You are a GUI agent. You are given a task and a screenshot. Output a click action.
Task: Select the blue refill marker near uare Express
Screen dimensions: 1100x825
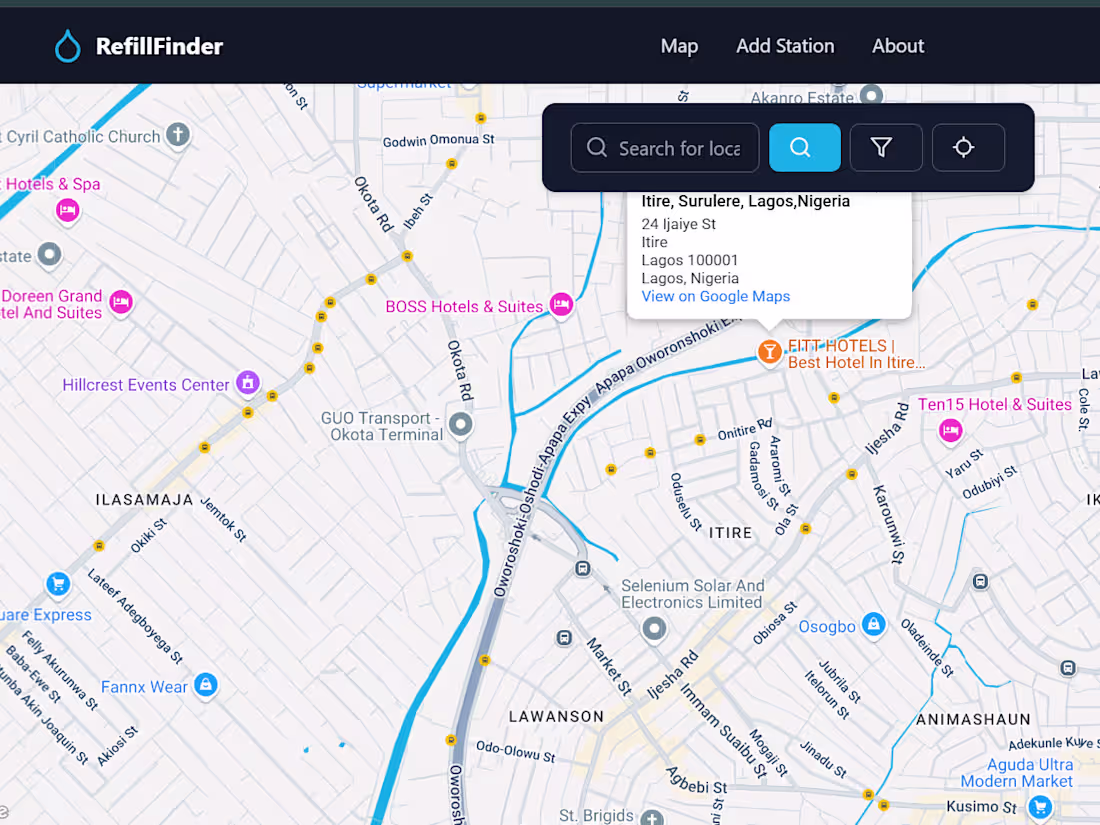58,583
